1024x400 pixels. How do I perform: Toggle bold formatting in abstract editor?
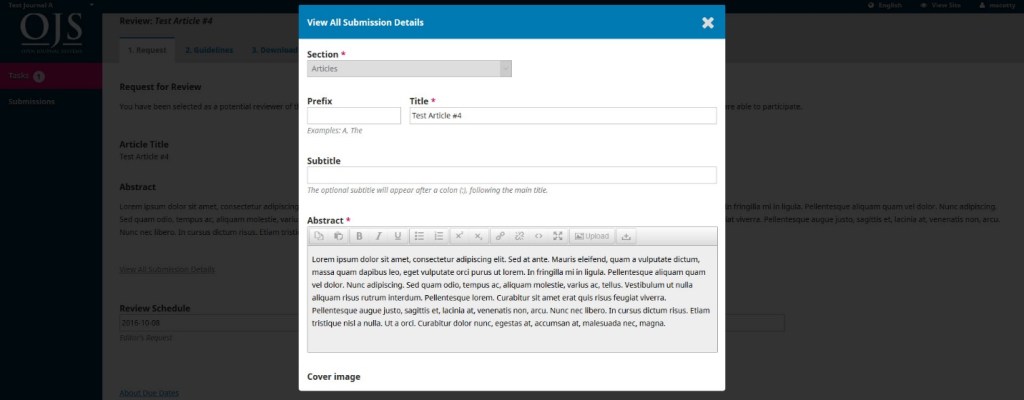(x=359, y=236)
